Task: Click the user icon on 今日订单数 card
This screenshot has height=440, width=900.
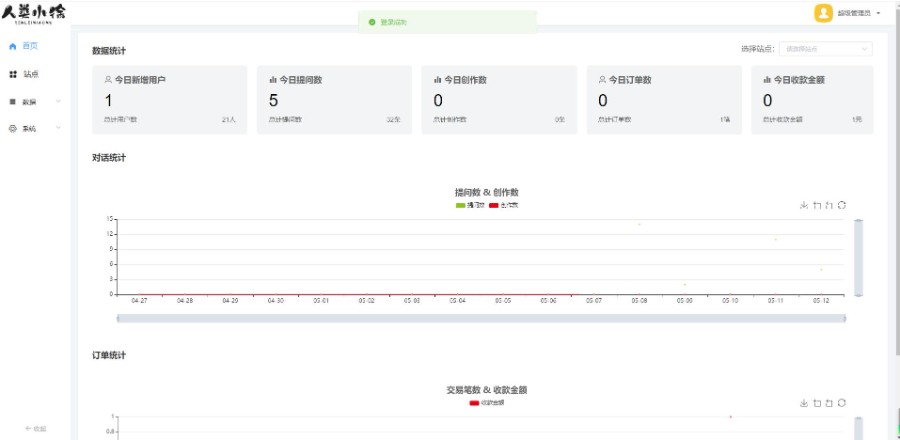Action: point(602,80)
